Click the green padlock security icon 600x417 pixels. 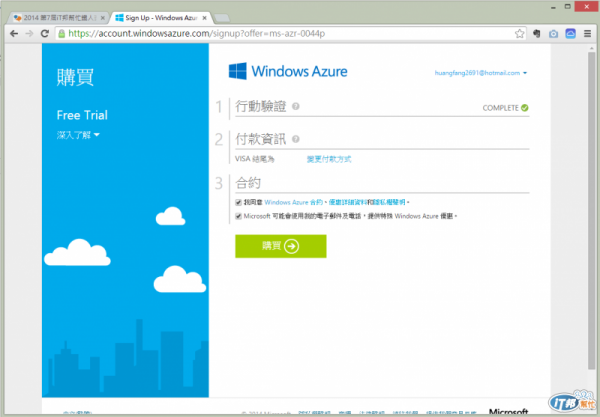pos(61,34)
